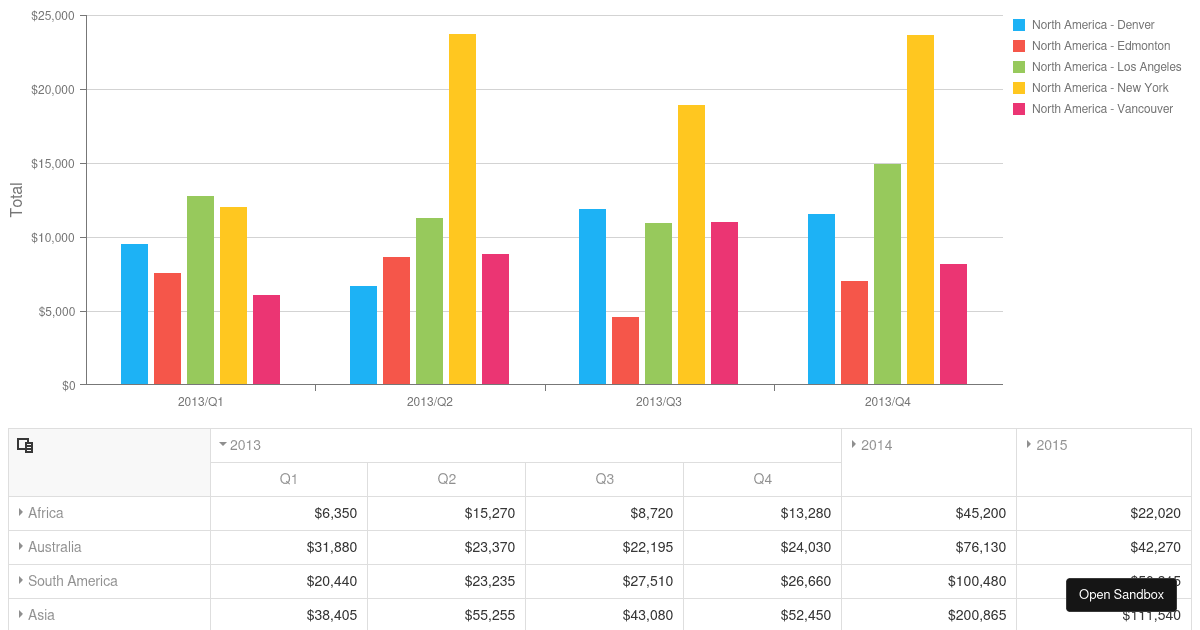1200x630 pixels.
Task: Click the 2013/Q2 axis label
Action: coord(430,402)
